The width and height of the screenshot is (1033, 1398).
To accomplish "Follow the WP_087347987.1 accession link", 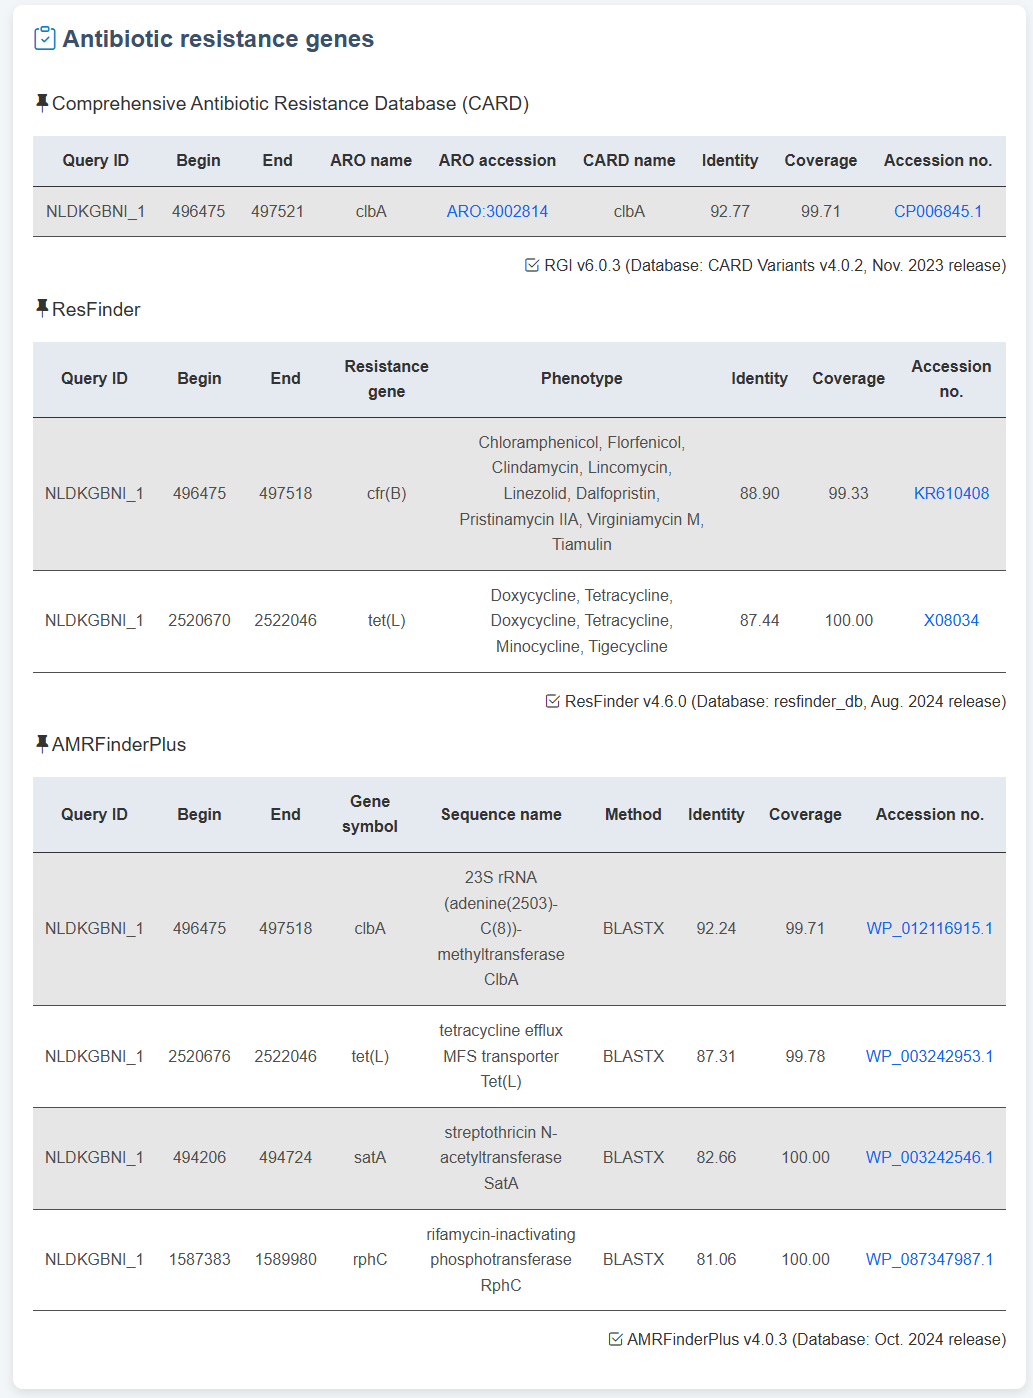I will [929, 1259].
